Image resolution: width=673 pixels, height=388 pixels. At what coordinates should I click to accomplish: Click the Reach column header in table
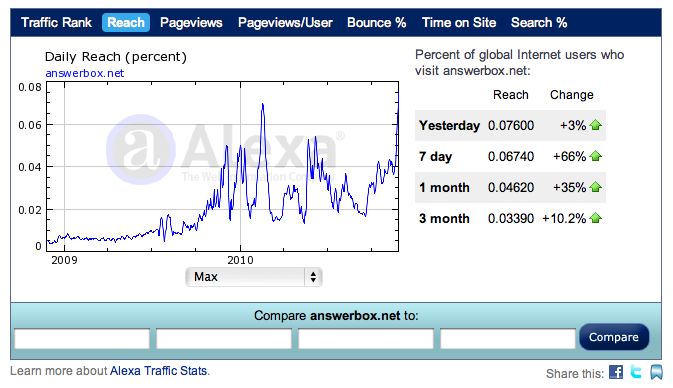click(x=511, y=95)
